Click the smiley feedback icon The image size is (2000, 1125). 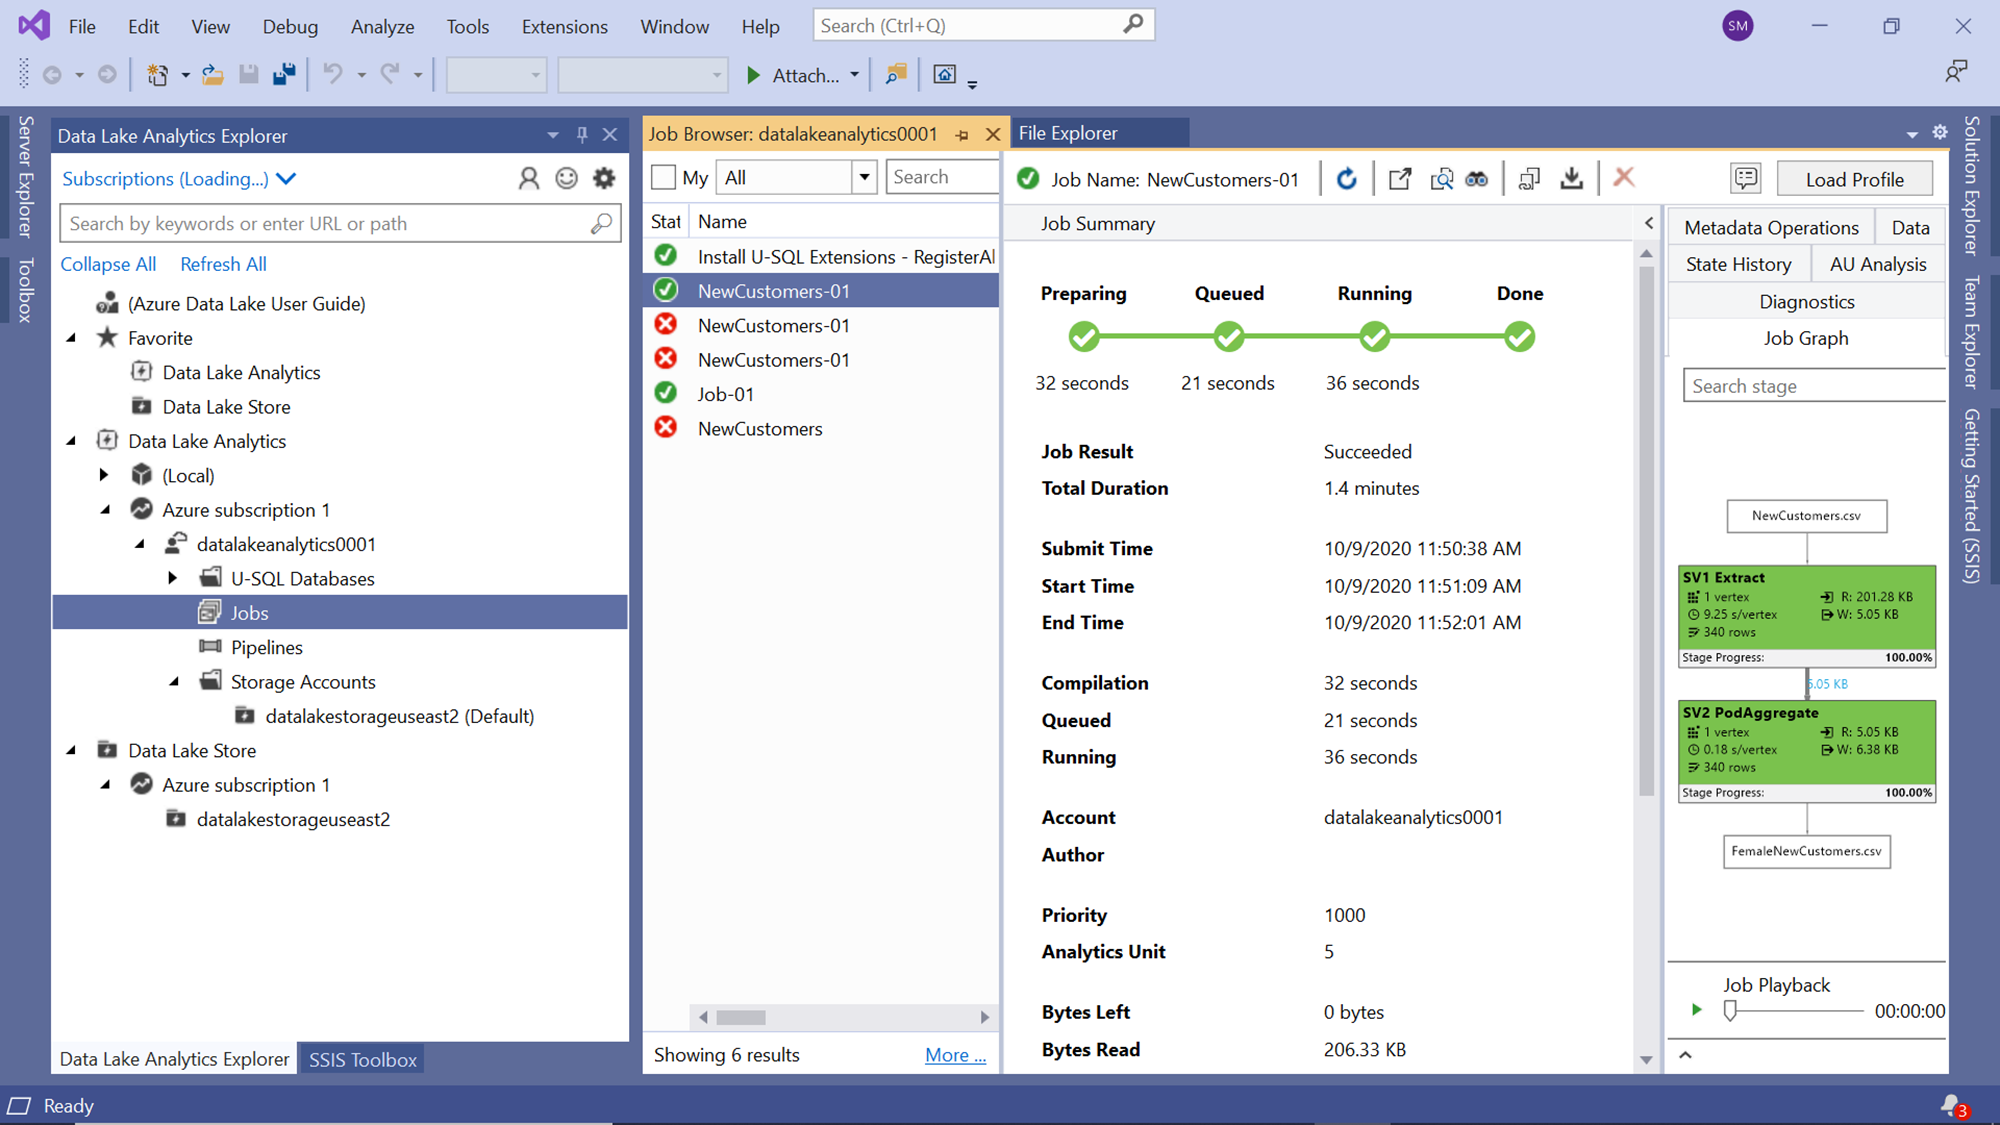tap(567, 178)
